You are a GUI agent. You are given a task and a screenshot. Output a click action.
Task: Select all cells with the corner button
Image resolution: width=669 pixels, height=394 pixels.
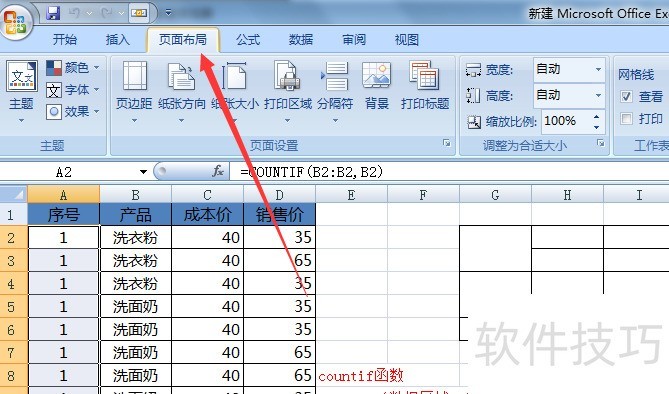point(14,194)
